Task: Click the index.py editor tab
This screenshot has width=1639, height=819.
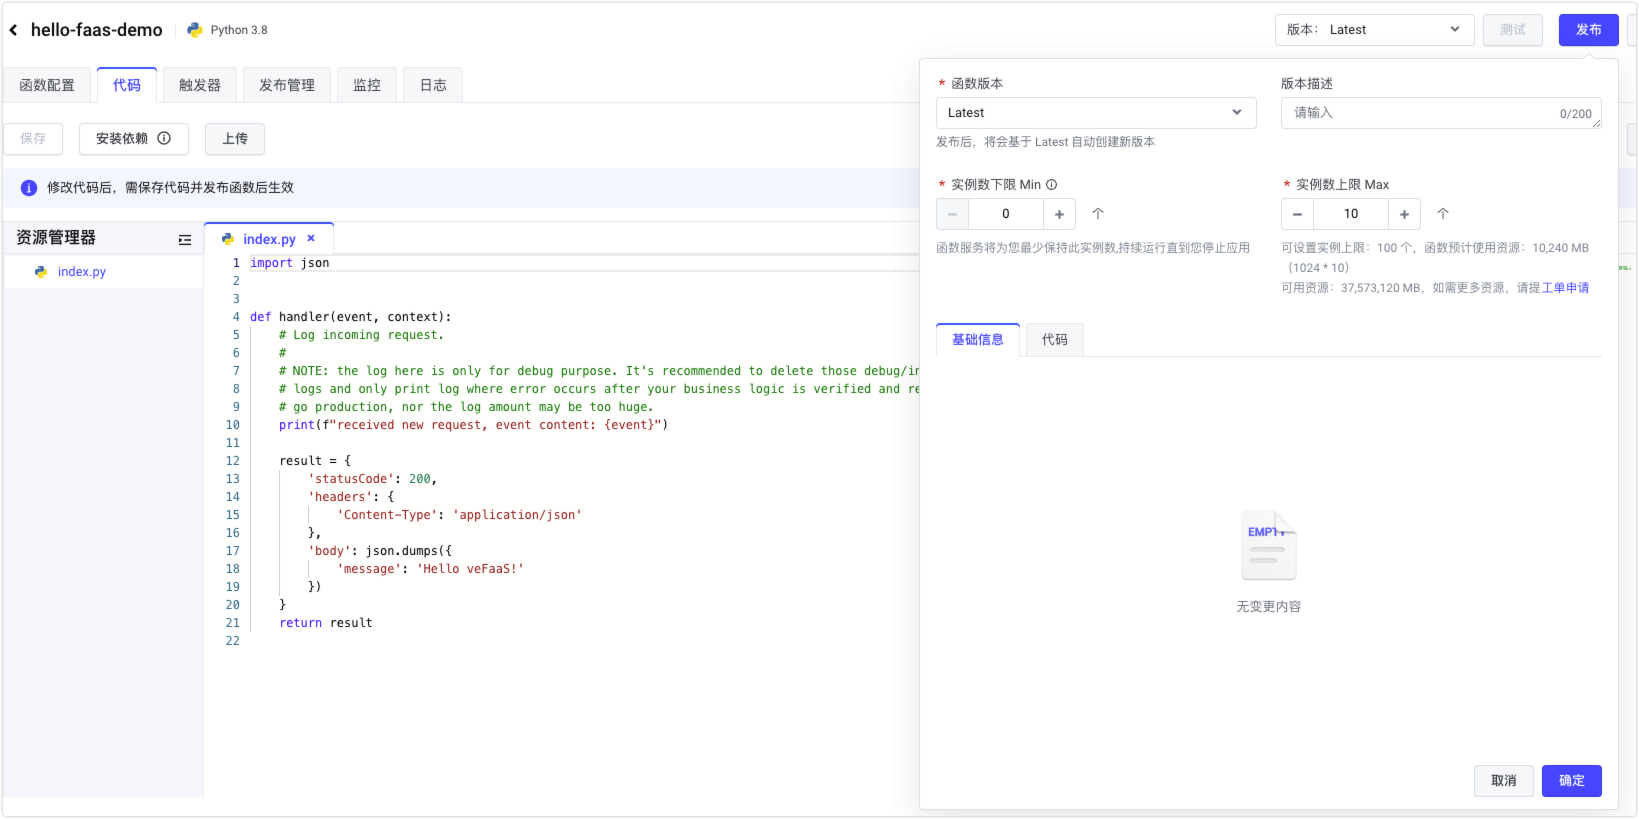Action: [x=269, y=239]
